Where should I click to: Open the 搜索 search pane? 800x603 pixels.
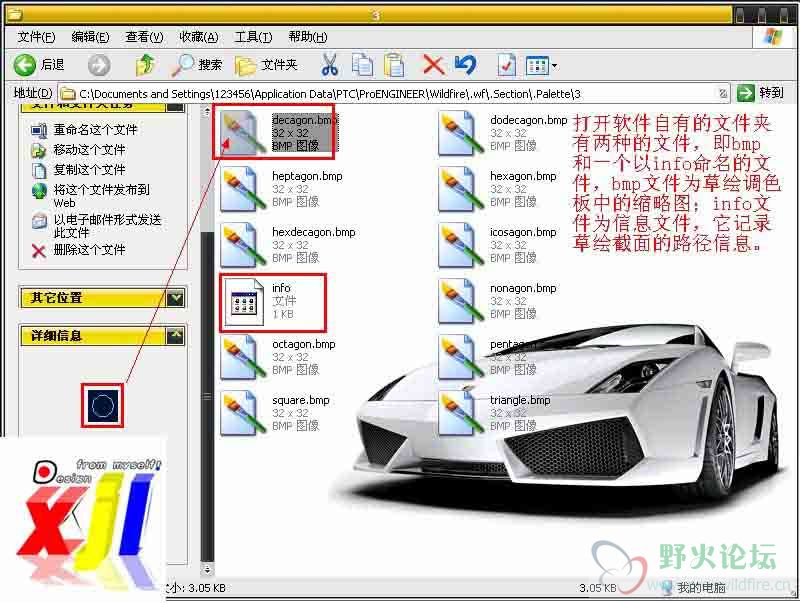pyautogui.click(x=197, y=65)
